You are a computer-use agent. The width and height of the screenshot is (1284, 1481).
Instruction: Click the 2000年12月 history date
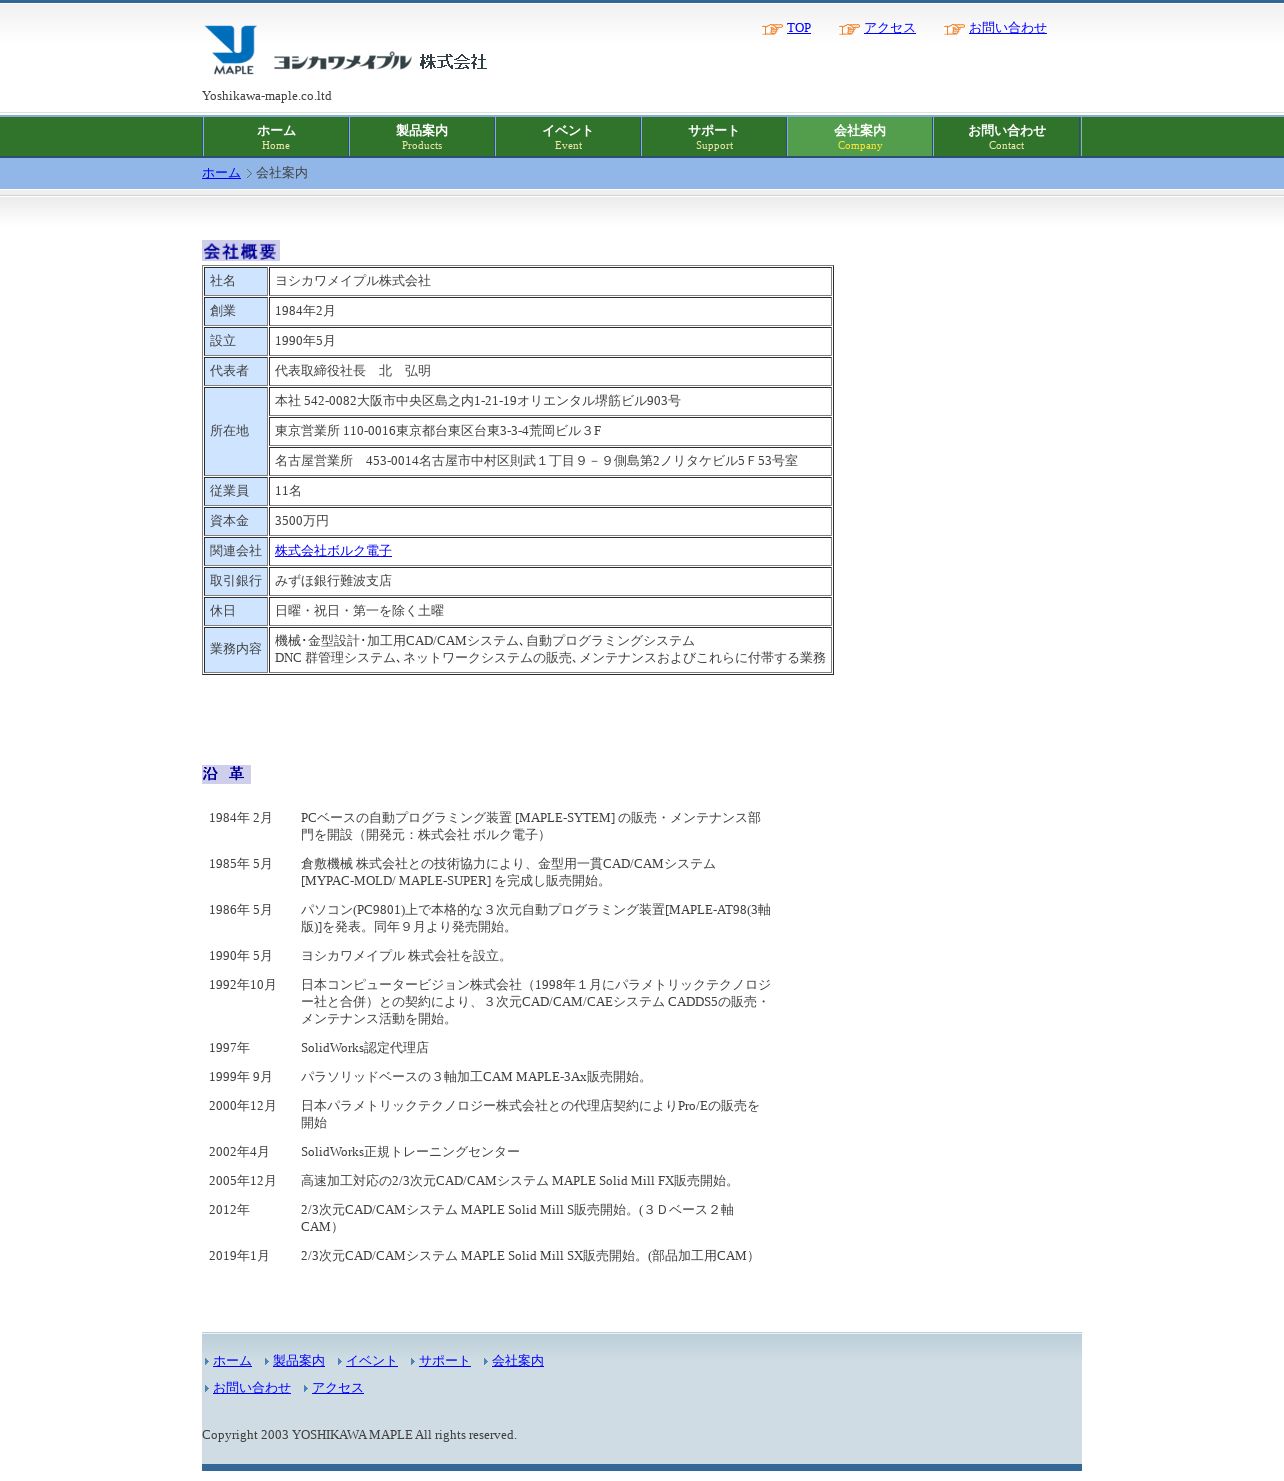click(243, 1106)
